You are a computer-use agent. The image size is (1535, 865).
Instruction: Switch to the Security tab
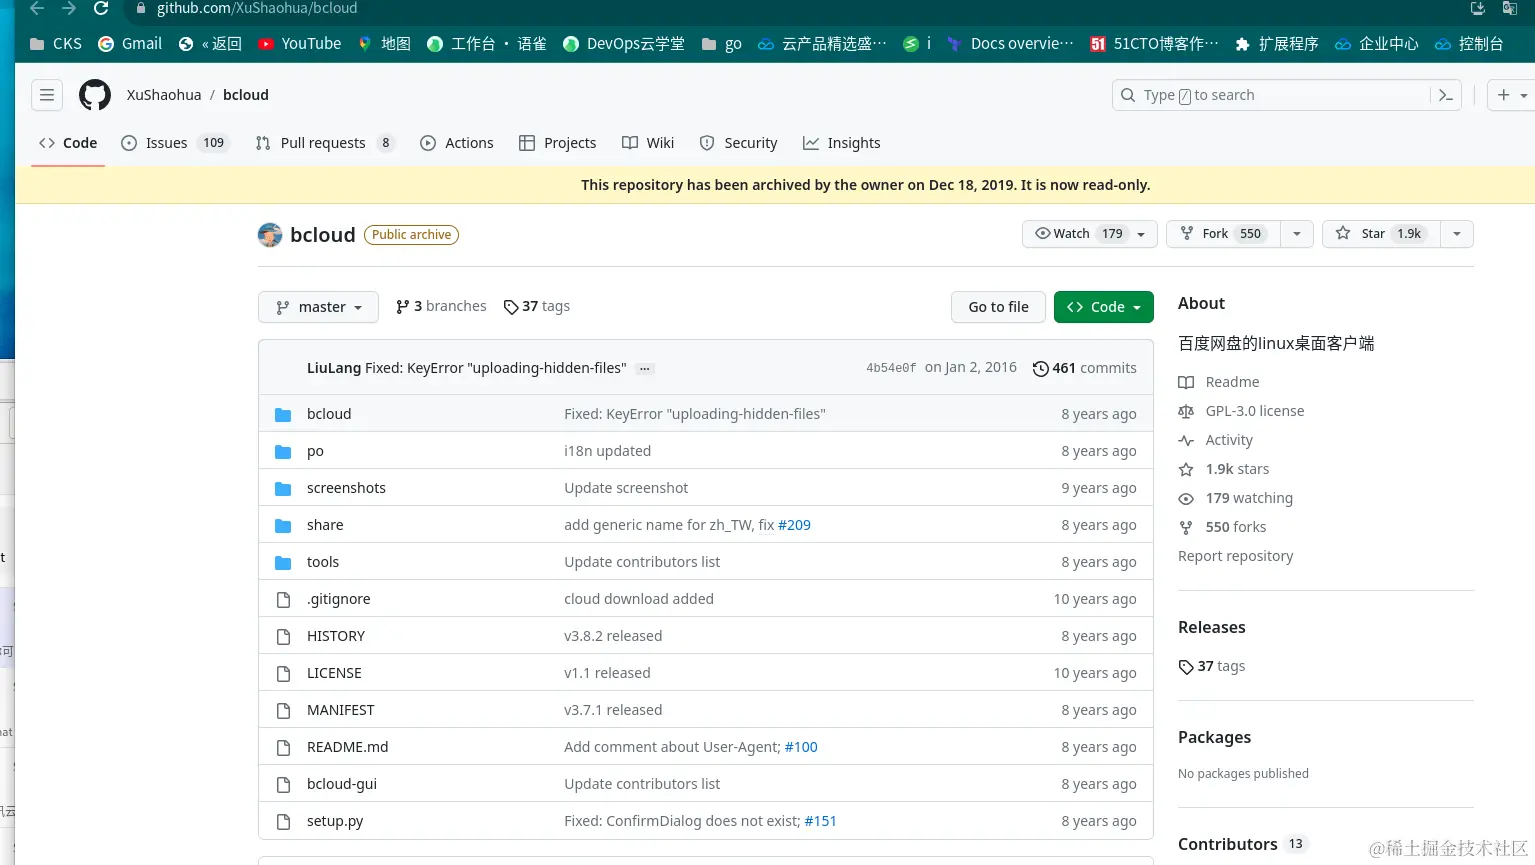(x=738, y=143)
